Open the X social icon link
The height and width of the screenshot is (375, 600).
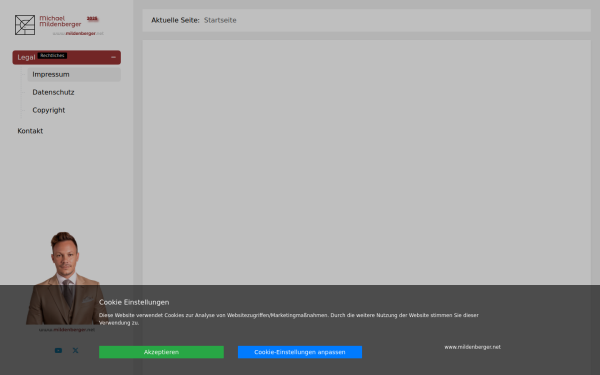75,351
